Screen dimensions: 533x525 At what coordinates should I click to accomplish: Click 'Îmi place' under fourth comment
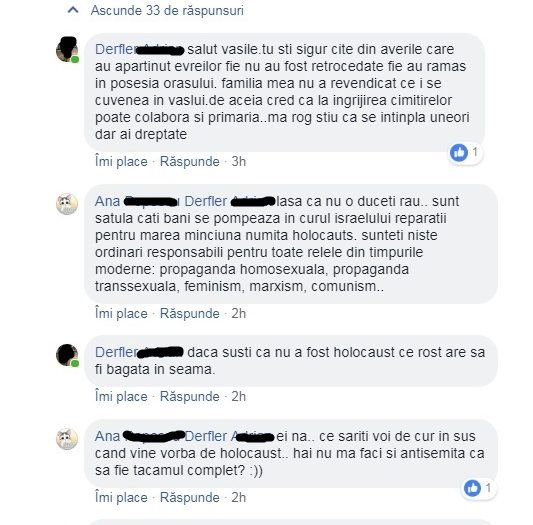pyautogui.click(x=121, y=497)
